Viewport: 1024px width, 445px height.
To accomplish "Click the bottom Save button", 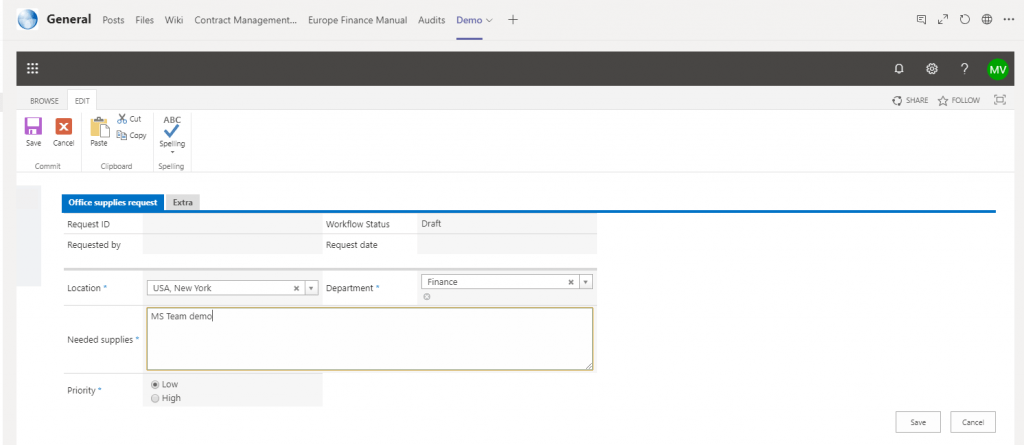I will click(918, 422).
